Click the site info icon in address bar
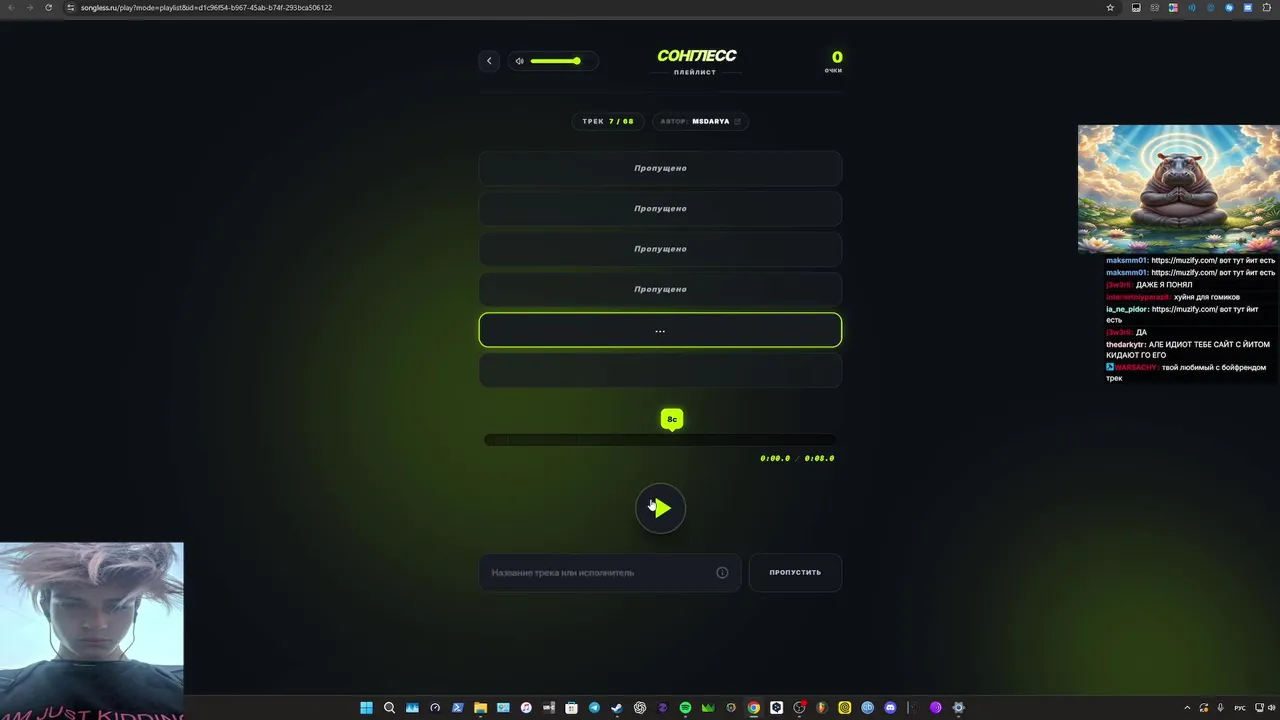Viewport: 1280px width, 720px height. point(70,7)
